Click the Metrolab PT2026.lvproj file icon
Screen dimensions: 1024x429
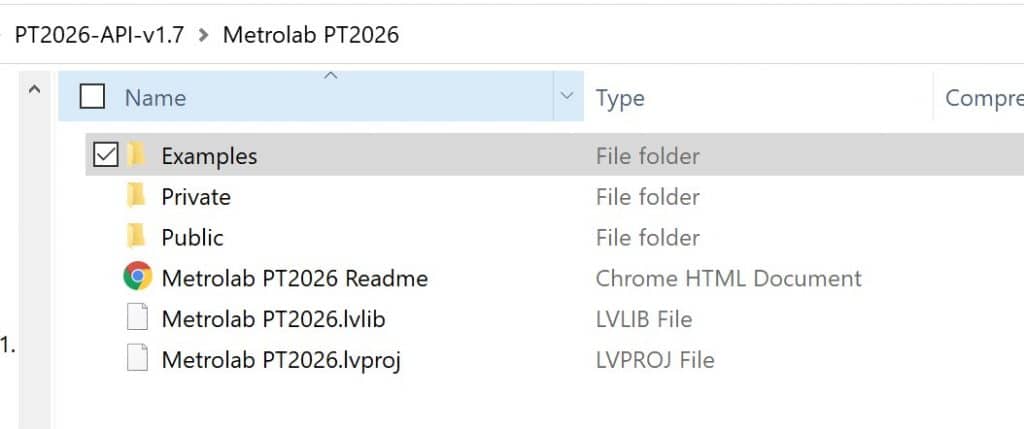pos(137,359)
